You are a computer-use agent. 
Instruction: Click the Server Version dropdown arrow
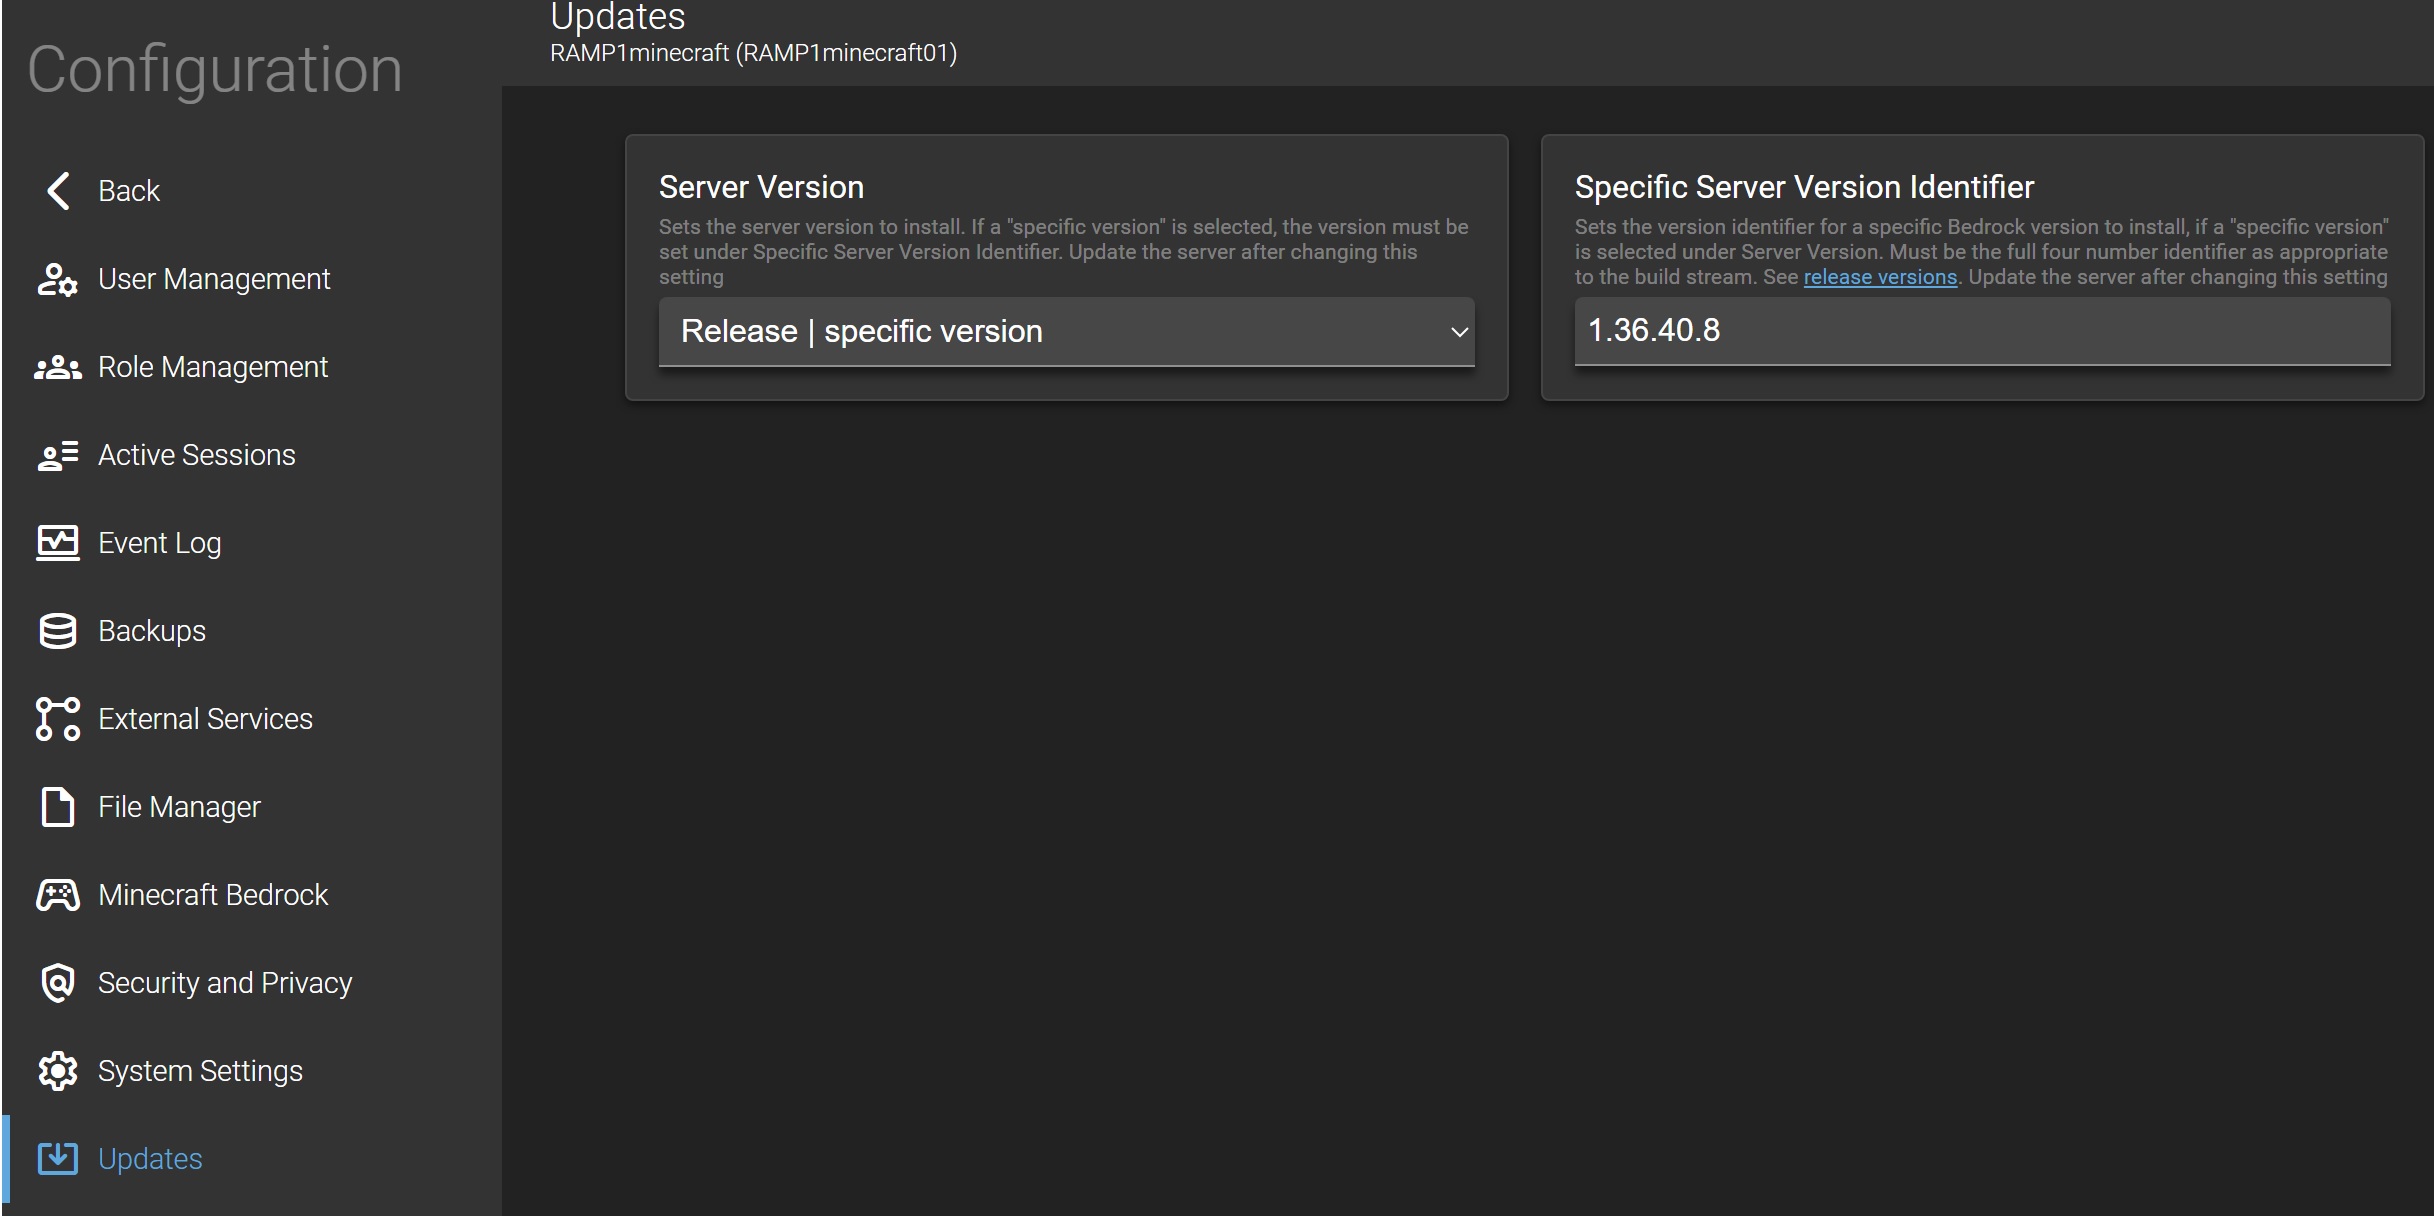tap(1459, 332)
